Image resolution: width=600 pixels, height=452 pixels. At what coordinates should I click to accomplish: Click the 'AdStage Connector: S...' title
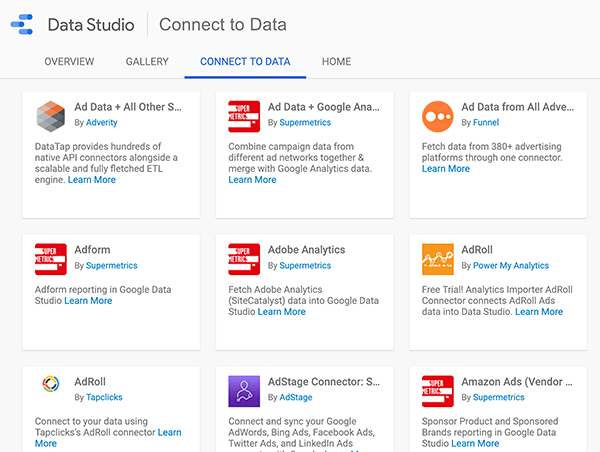coord(324,382)
